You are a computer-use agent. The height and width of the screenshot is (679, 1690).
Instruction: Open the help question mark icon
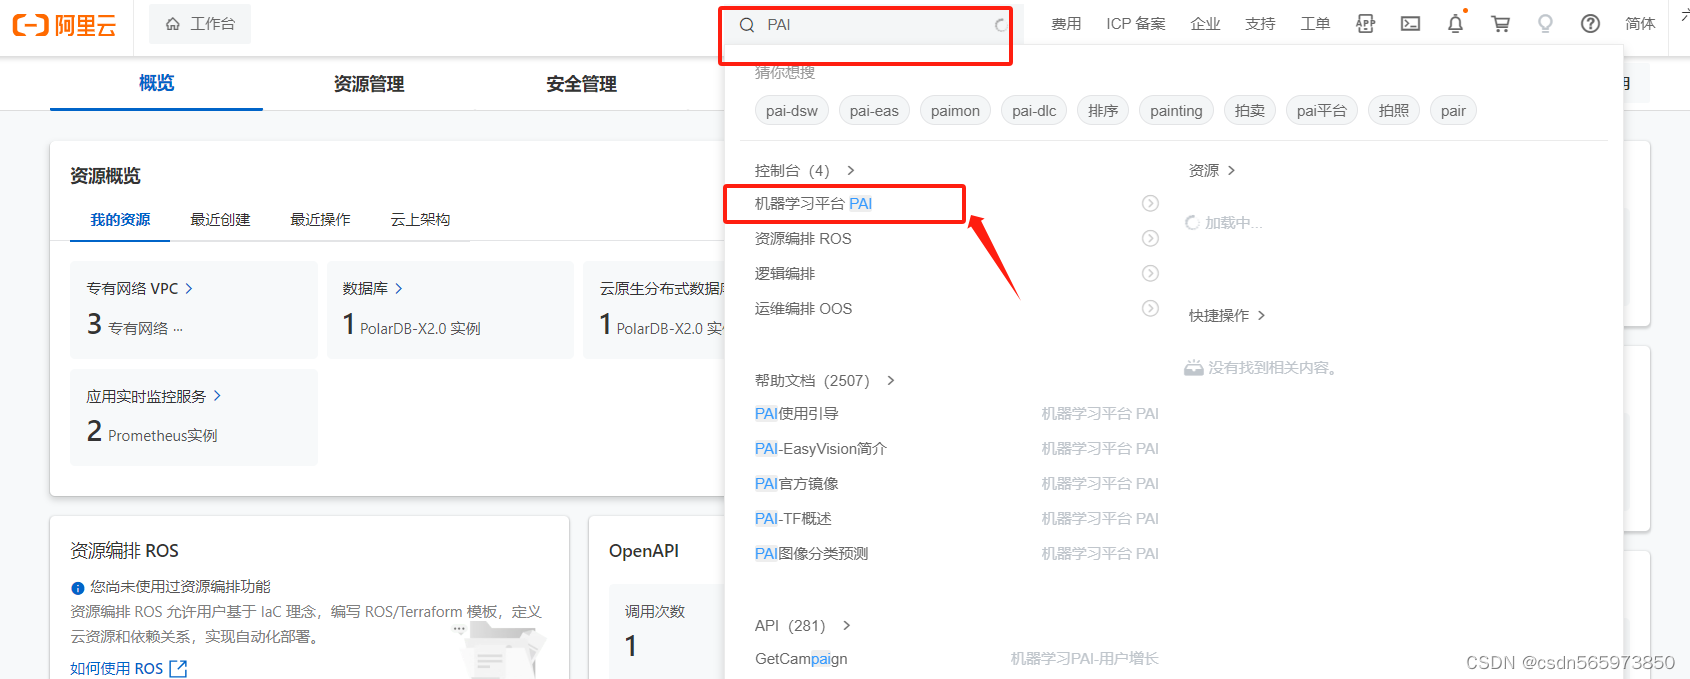click(1590, 24)
